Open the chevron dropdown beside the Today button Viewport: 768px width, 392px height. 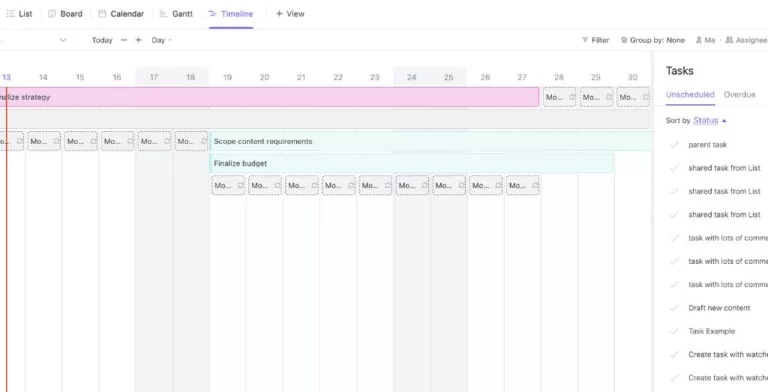coord(63,40)
